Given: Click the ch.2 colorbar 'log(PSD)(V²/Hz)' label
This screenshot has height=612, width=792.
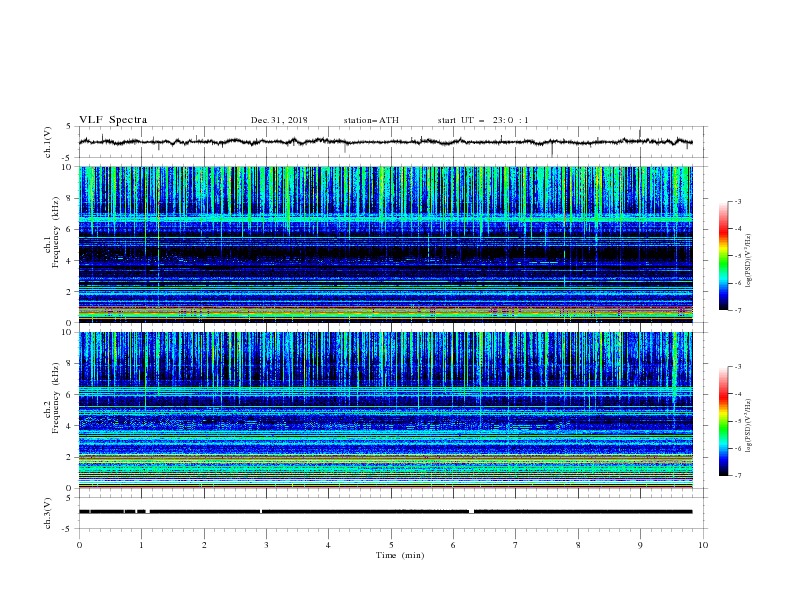Looking at the screenshot, I should coord(749,426).
